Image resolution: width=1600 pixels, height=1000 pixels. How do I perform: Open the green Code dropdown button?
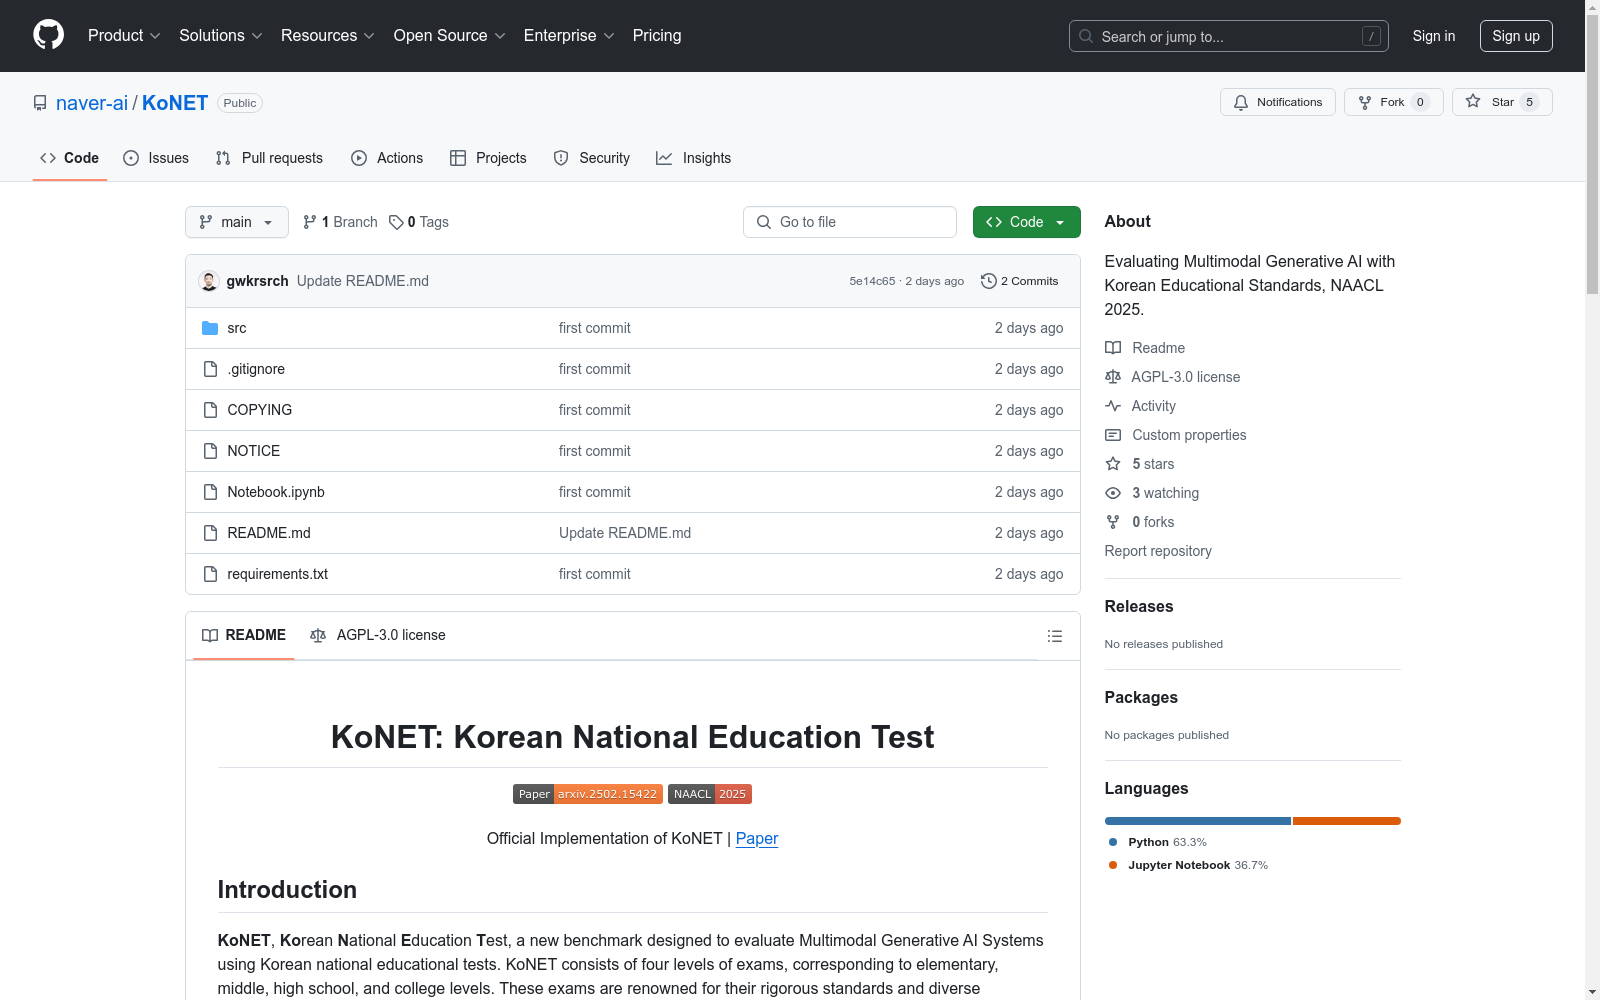[1026, 222]
